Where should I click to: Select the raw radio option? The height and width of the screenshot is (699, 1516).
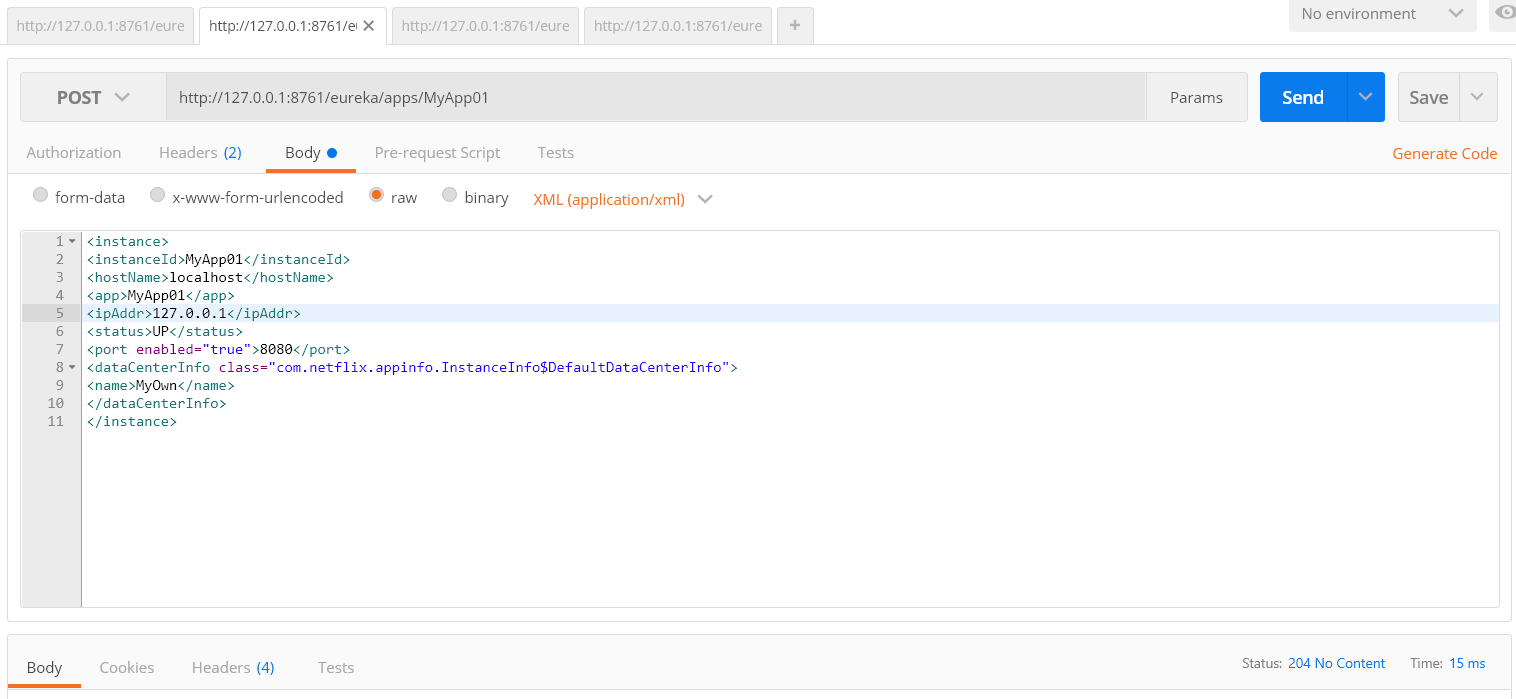pos(376,195)
